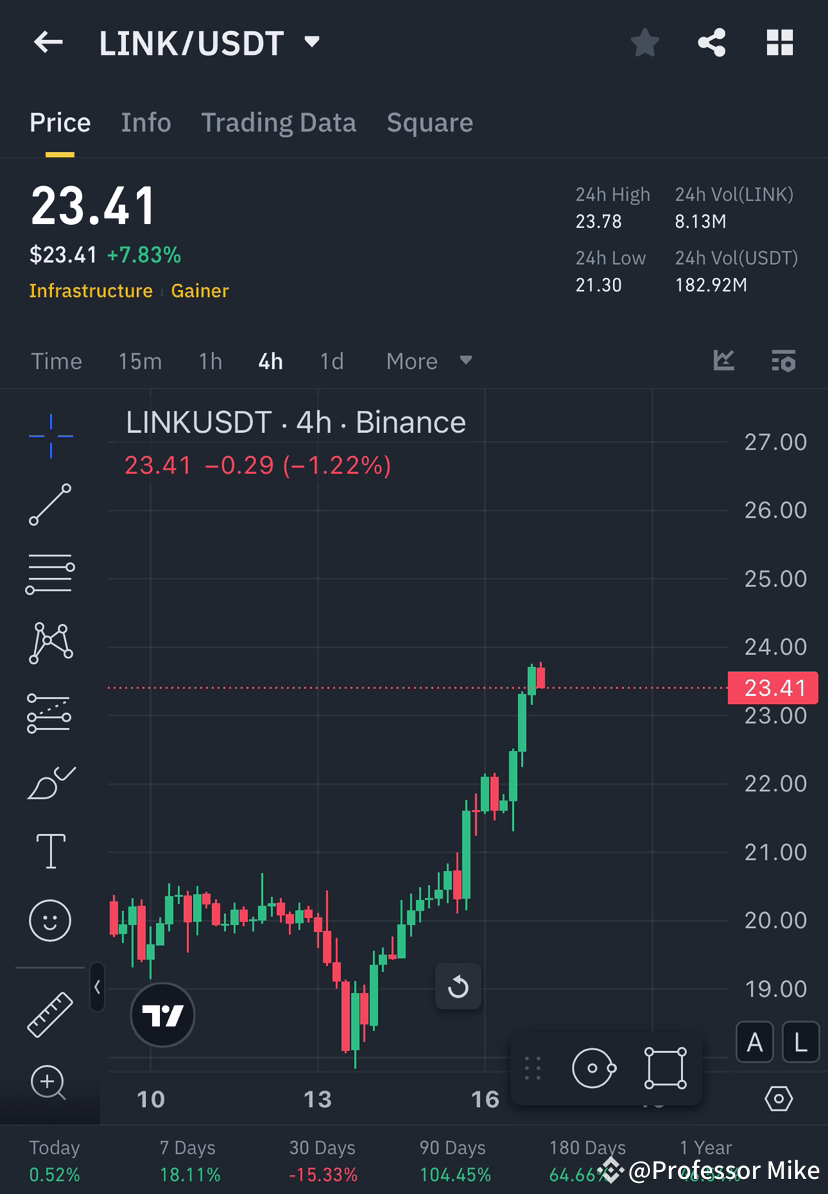828x1194 pixels.
Task: Toggle auto-scale with the A button
Action: click(x=754, y=1042)
